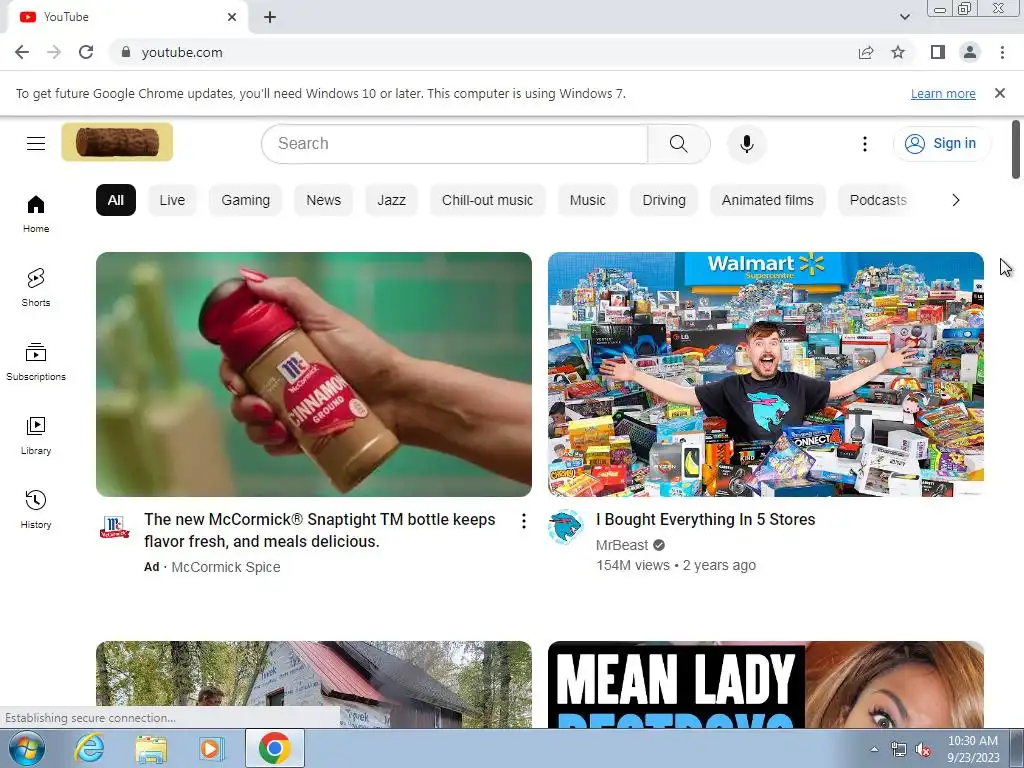1024x768 pixels.
Task: Show more category chips with right chevron
Action: click(x=955, y=200)
